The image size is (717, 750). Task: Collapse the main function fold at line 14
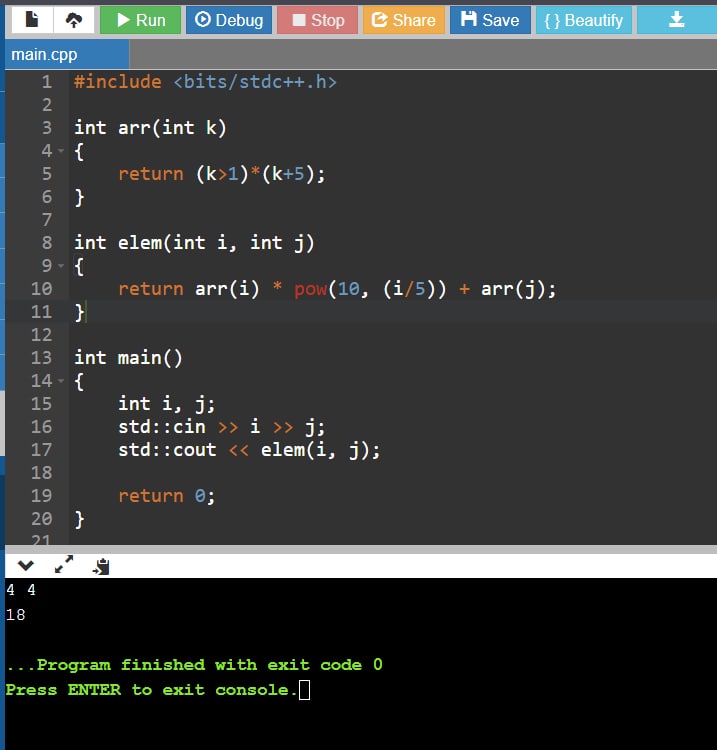[61, 381]
